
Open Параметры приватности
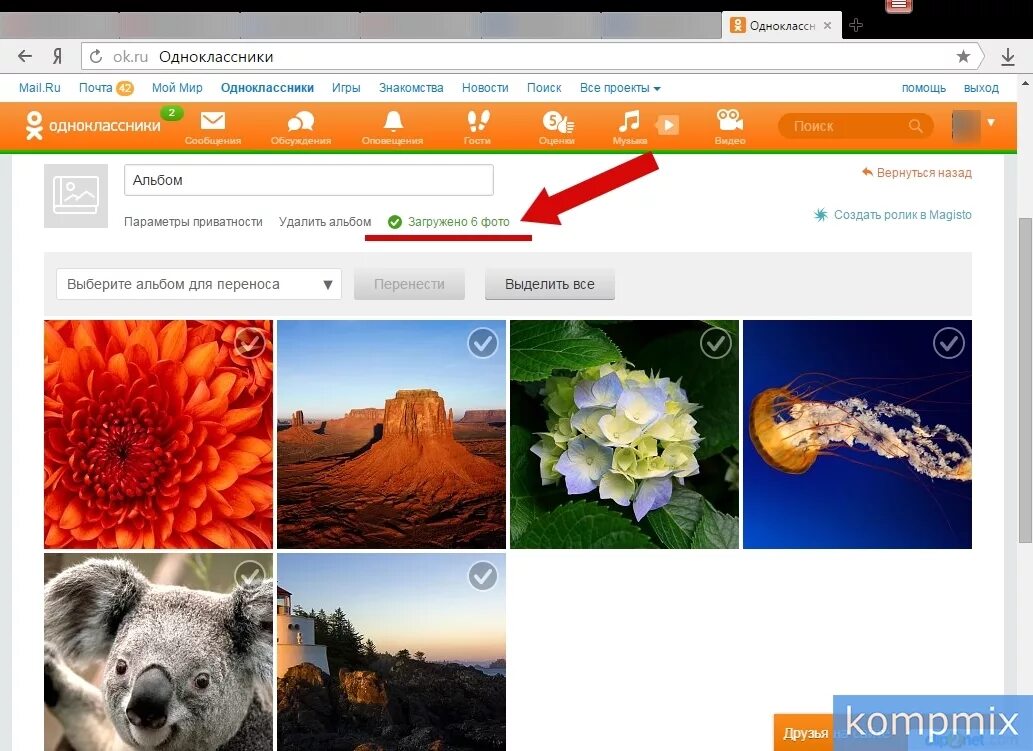193,222
